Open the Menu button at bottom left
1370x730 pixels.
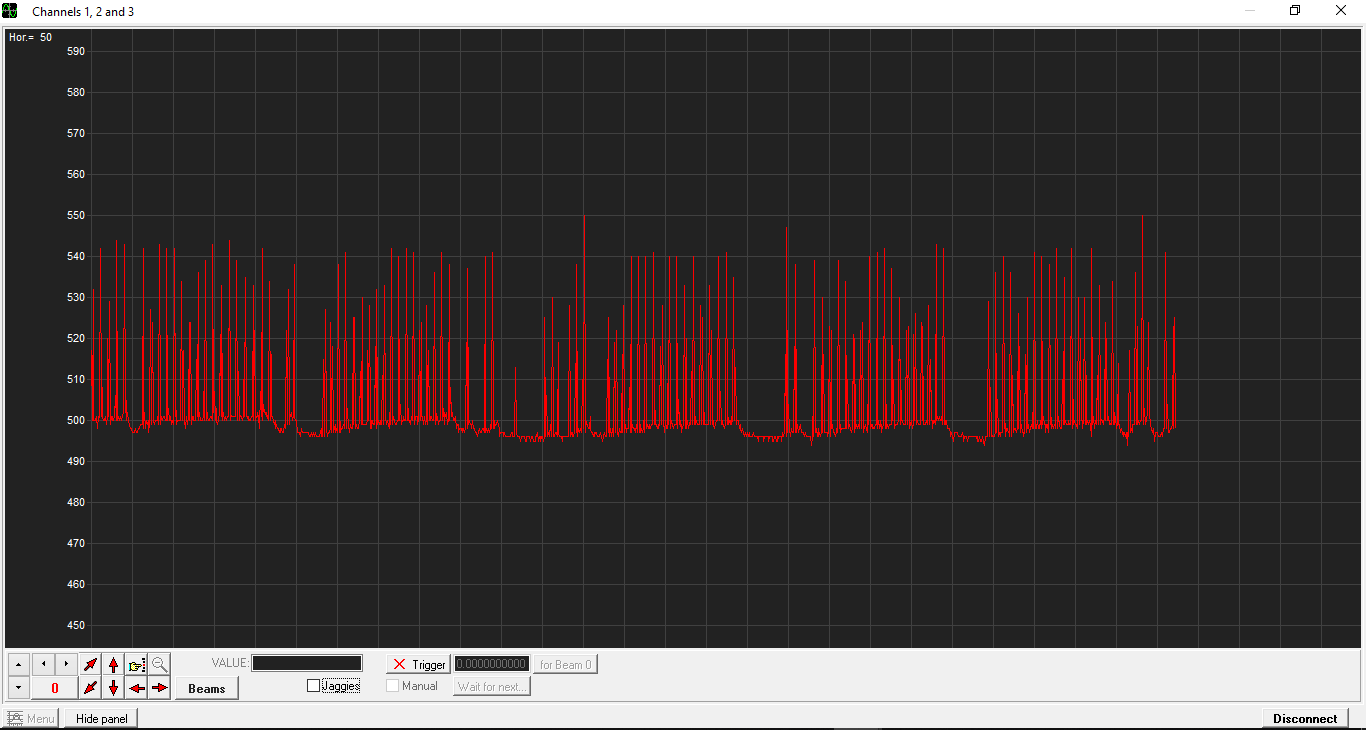[31, 718]
